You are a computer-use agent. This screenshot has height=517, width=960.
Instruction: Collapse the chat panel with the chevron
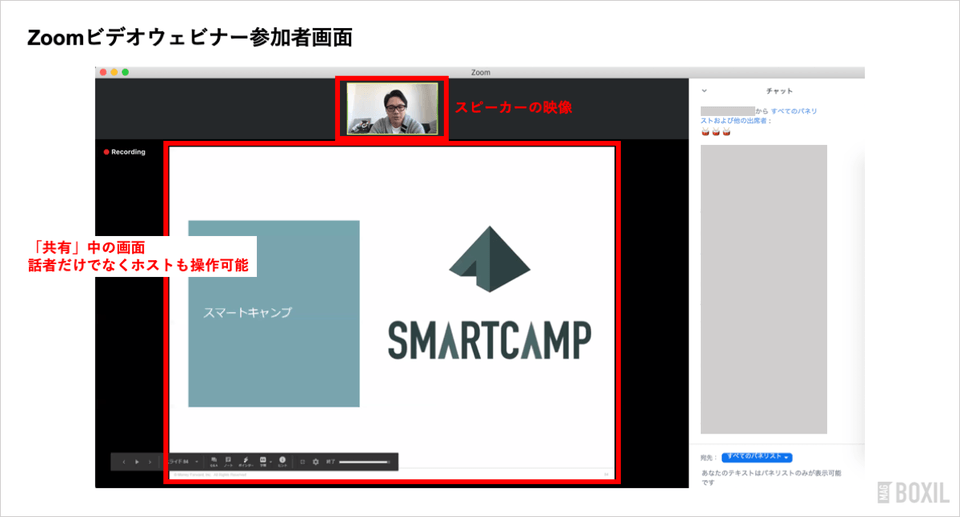point(704,91)
